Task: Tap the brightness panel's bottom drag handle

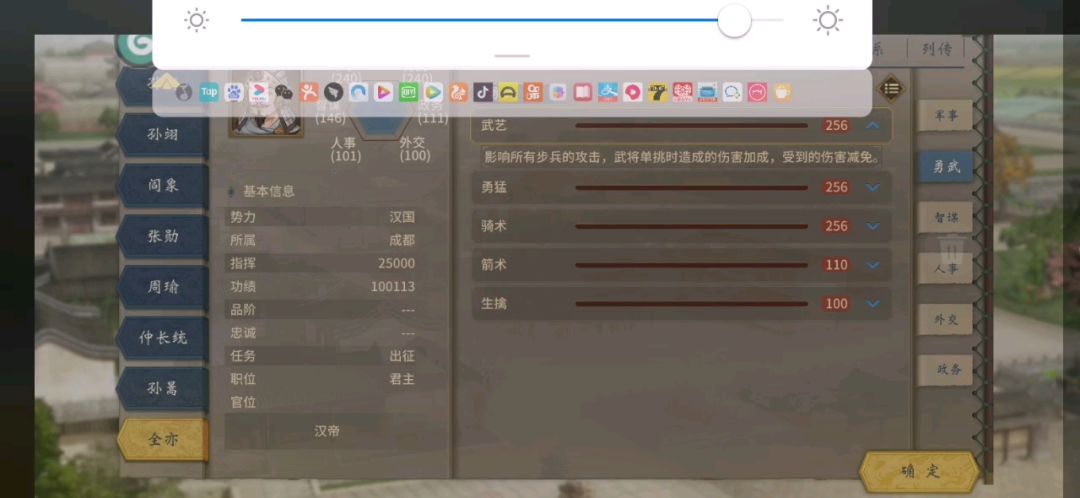Action: (512, 56)
